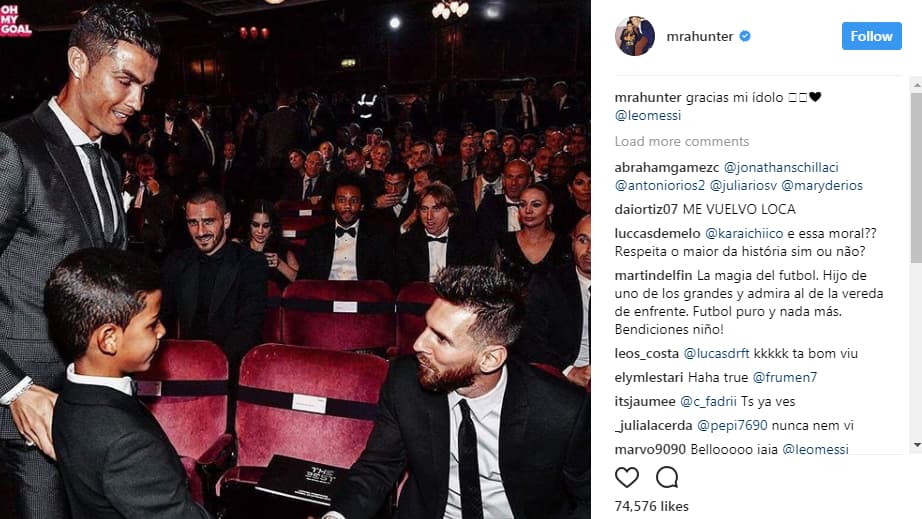Open @pepi7690 mention
This screenshot has height=519, width=922.
click(x=732, y=426)
